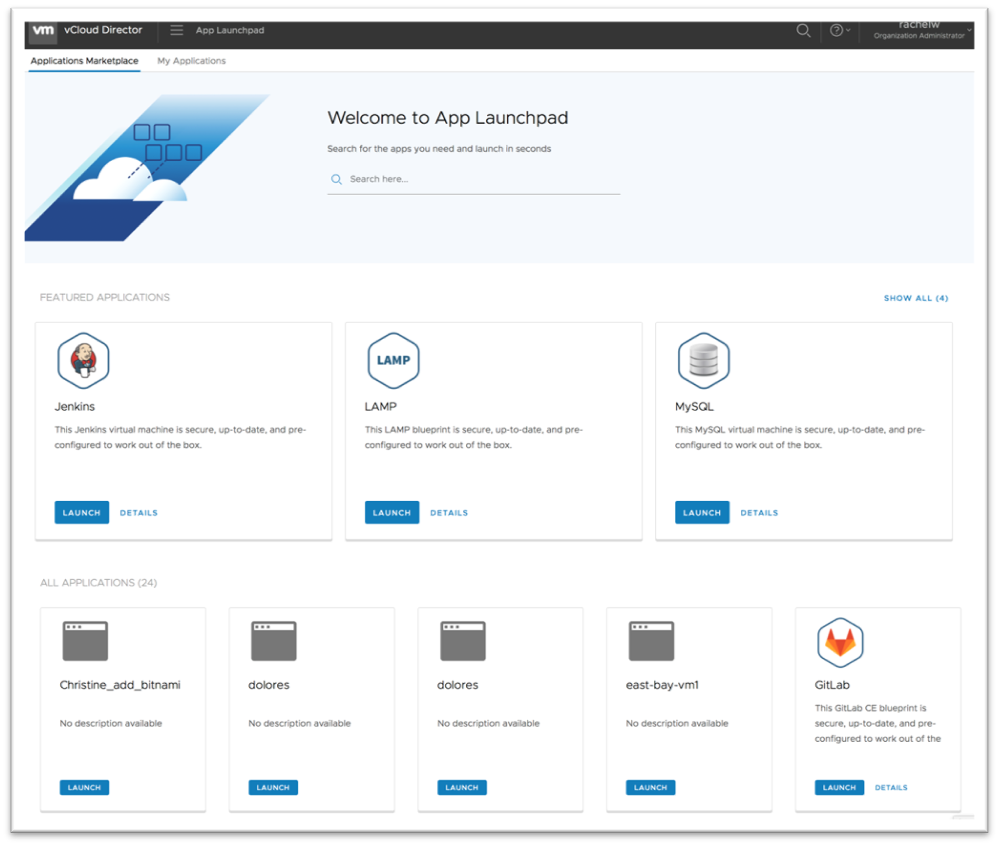Click the vCloud Director title text
999x846 pixels.
[x=103, y=30]
